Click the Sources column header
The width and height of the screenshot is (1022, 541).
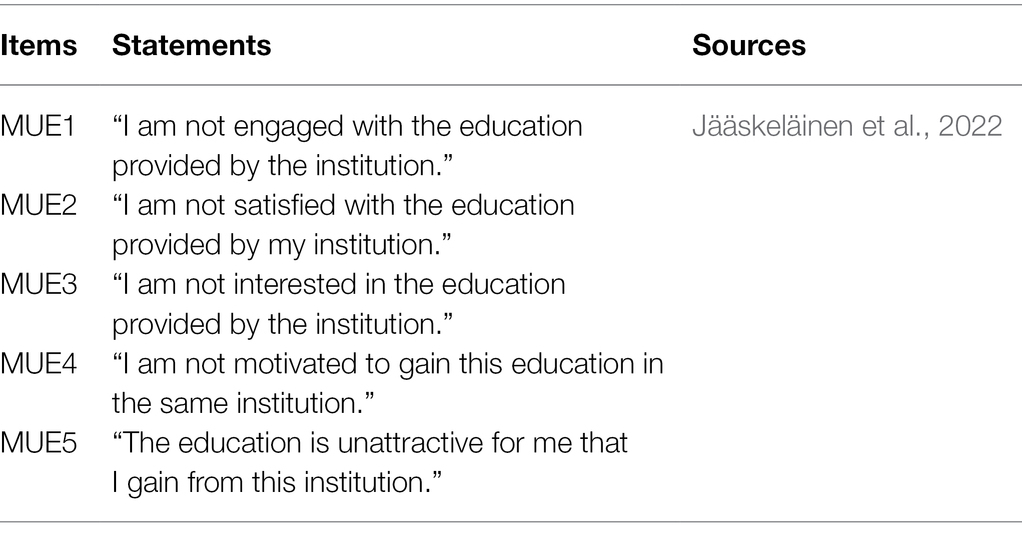(x=749, y=45)
